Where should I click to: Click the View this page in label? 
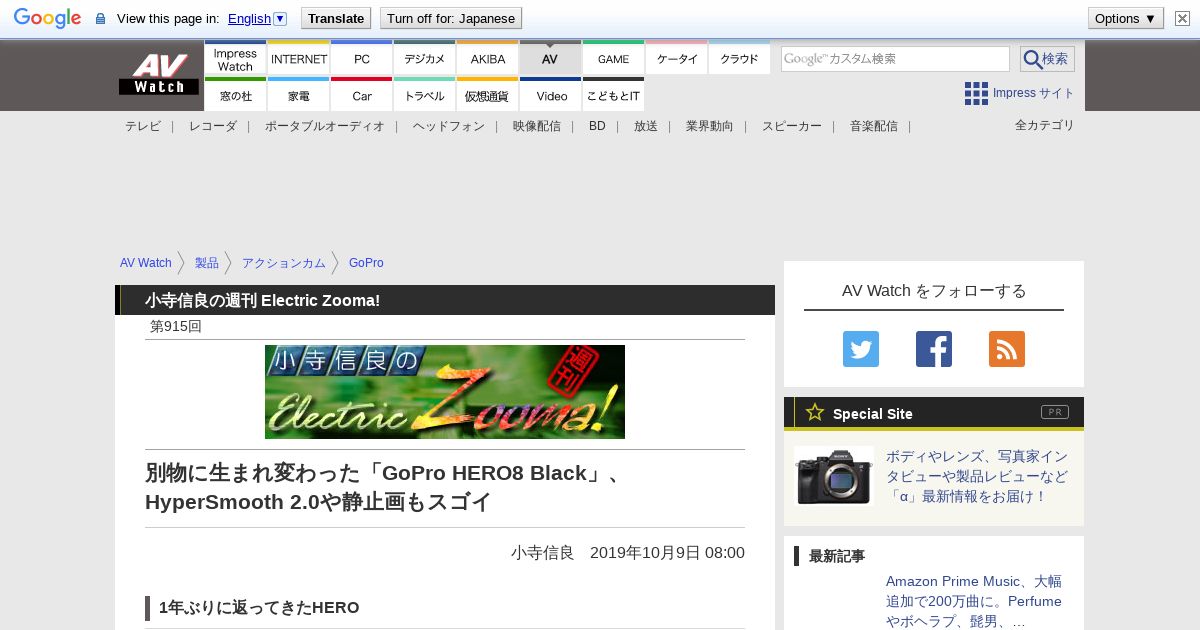click(x=168, y=18)
